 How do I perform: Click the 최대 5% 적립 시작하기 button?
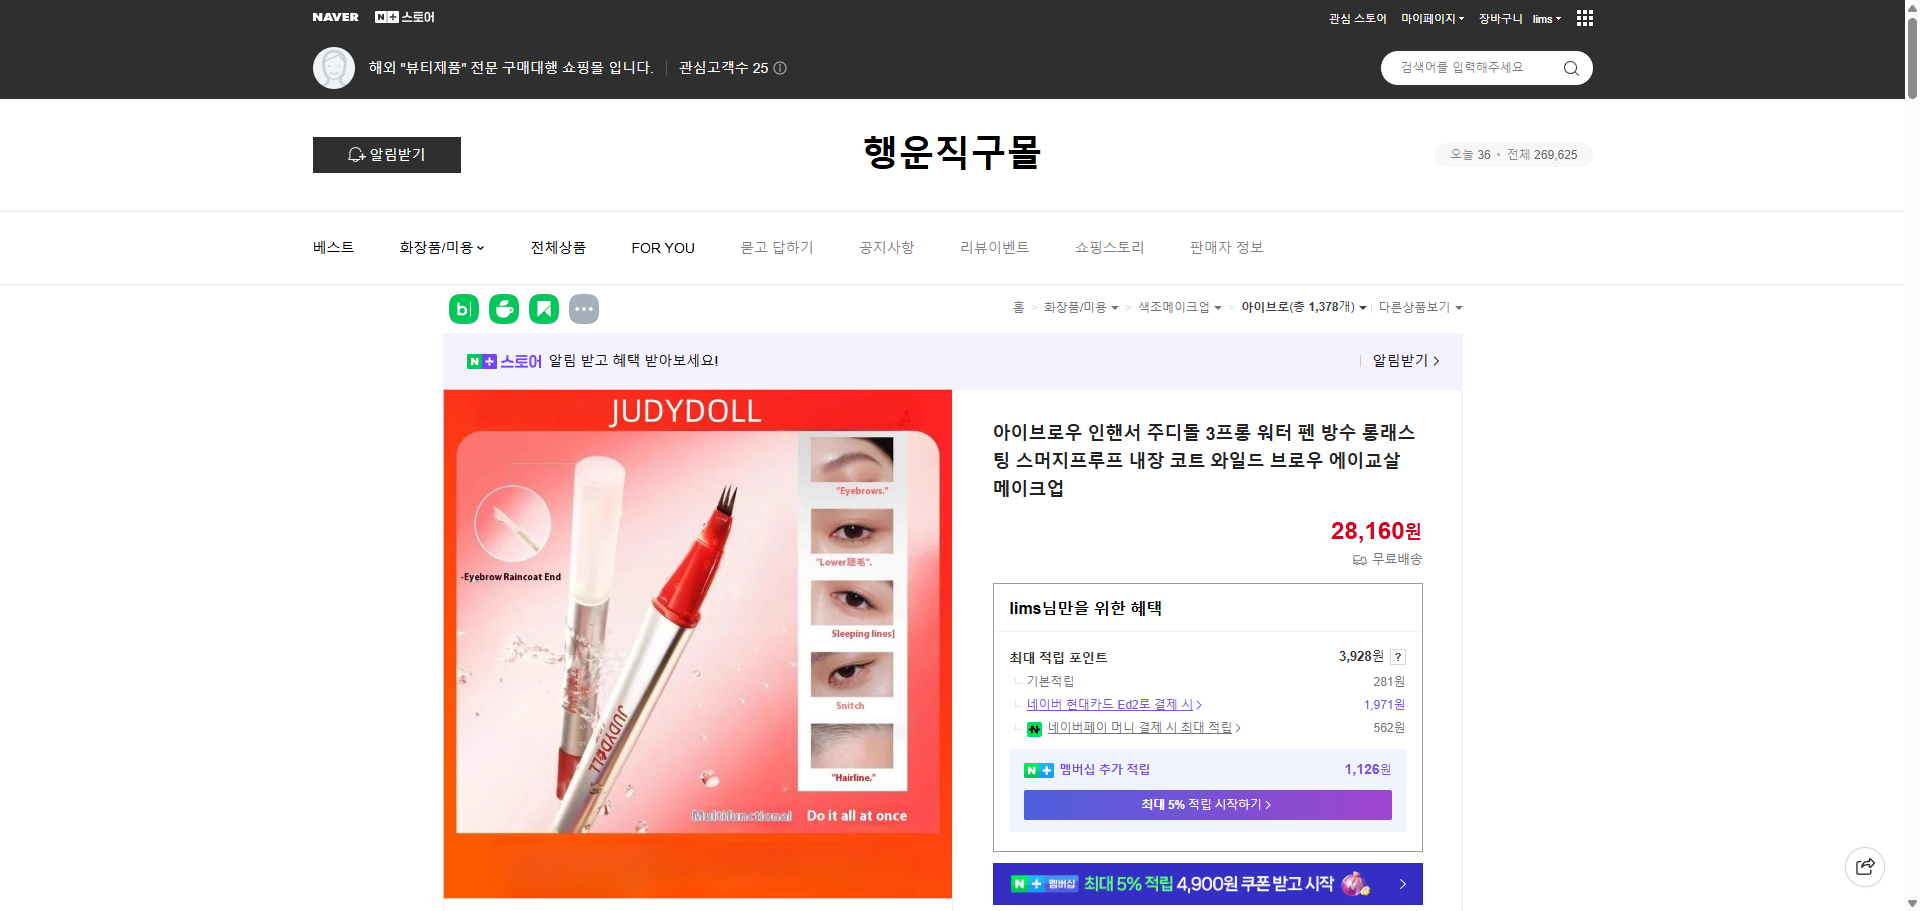(x=1206, y=804)
